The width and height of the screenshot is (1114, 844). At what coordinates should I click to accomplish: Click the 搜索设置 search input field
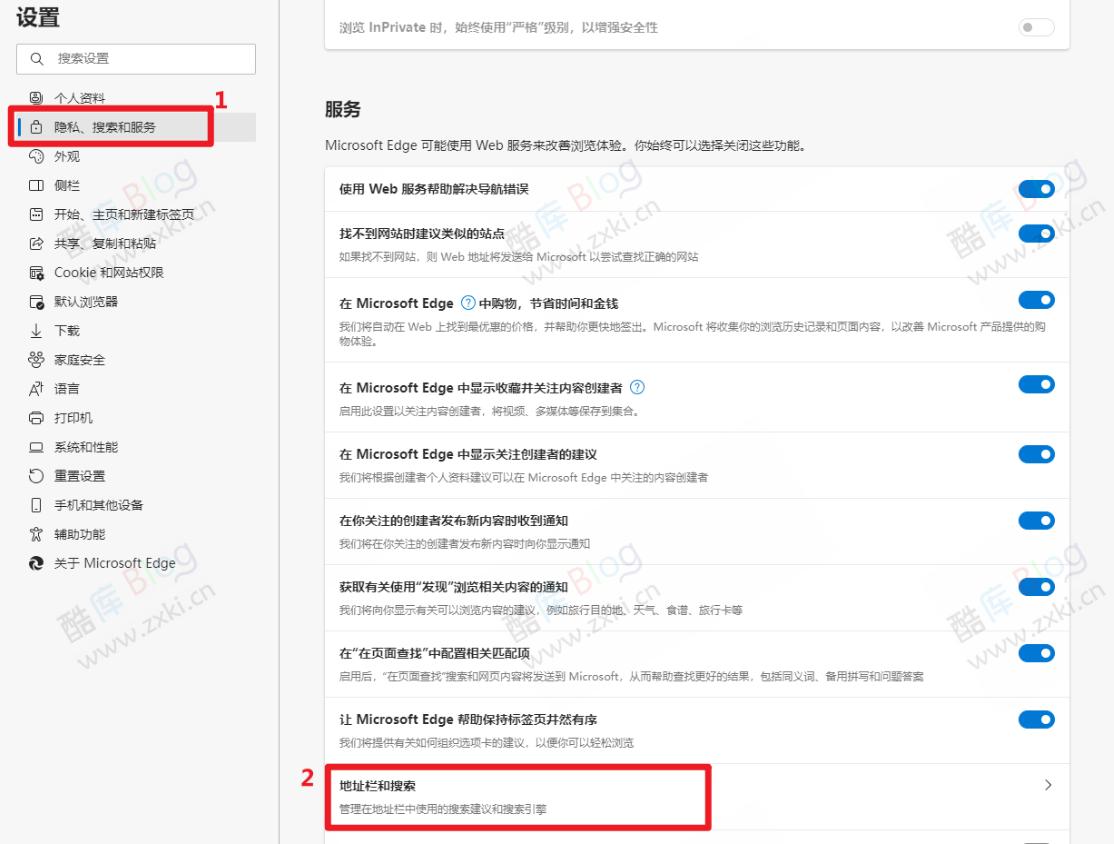(x=135, y=59)
